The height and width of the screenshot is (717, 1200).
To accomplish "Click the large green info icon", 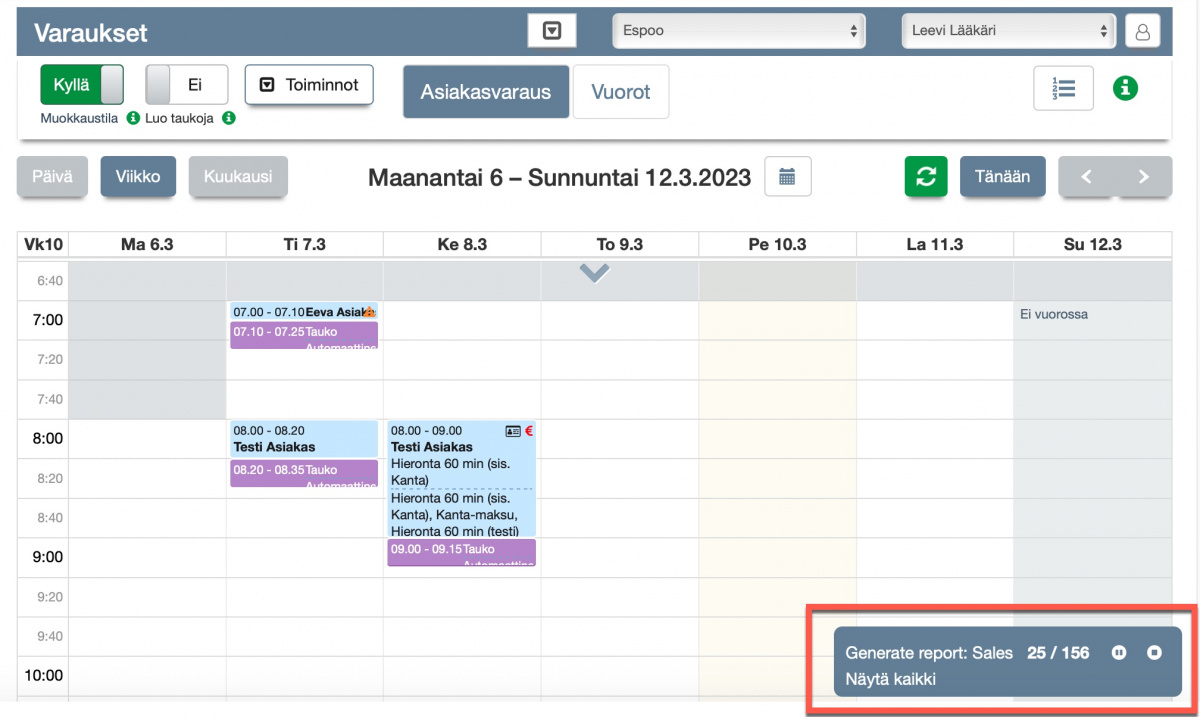I will click(1126, 88).
